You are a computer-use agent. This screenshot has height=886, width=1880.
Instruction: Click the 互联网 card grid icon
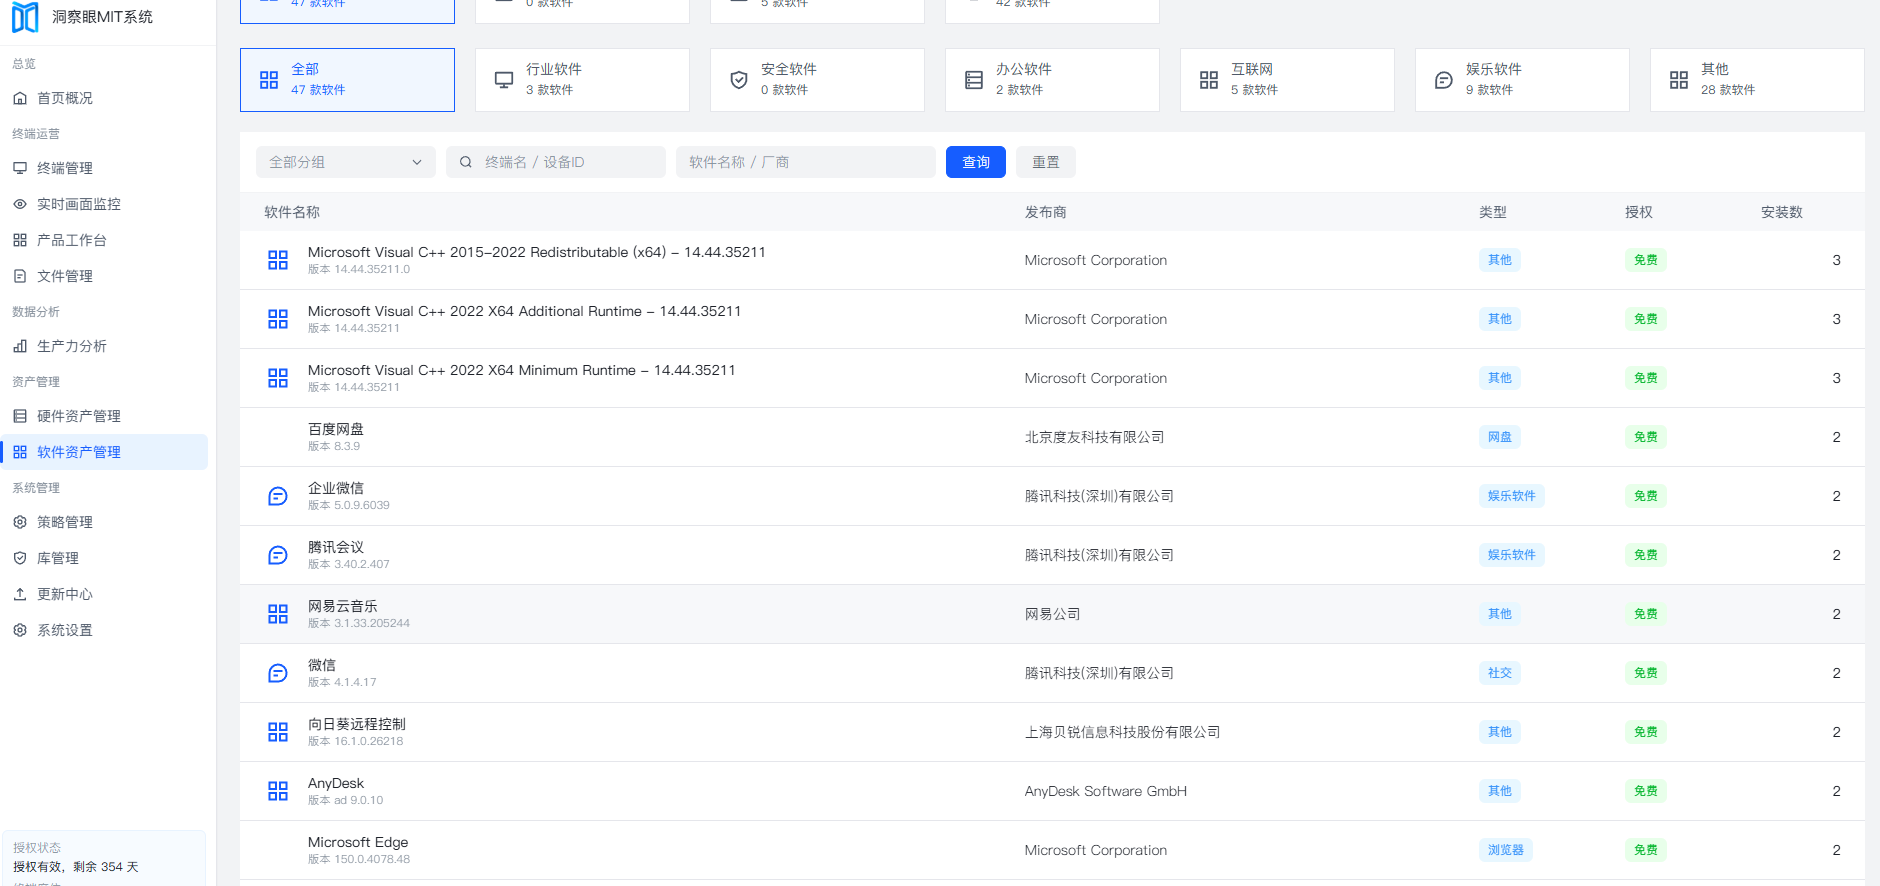pyautogui.click(x=1209, y=80)
